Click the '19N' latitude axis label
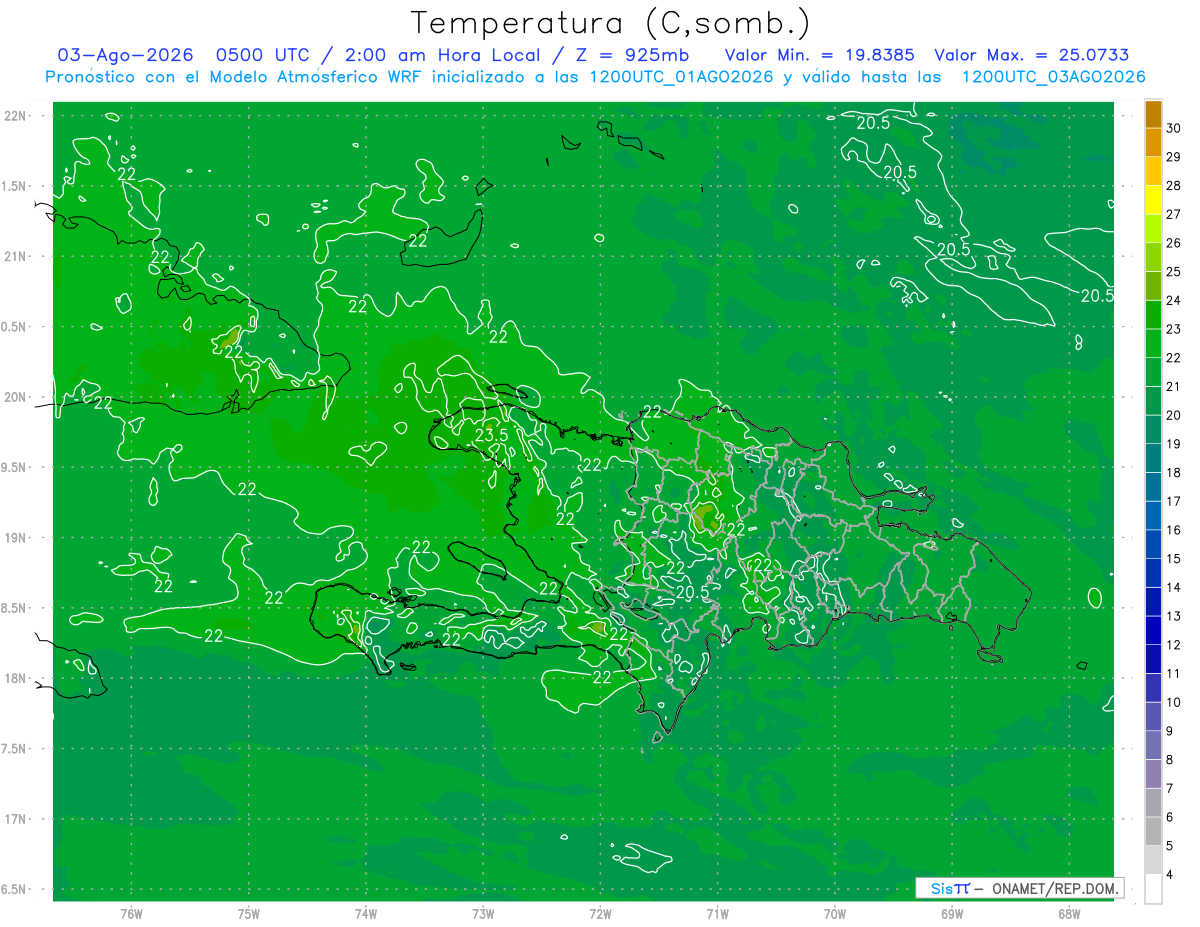Viewport: 1200px width, 927px height. [17, 538]
